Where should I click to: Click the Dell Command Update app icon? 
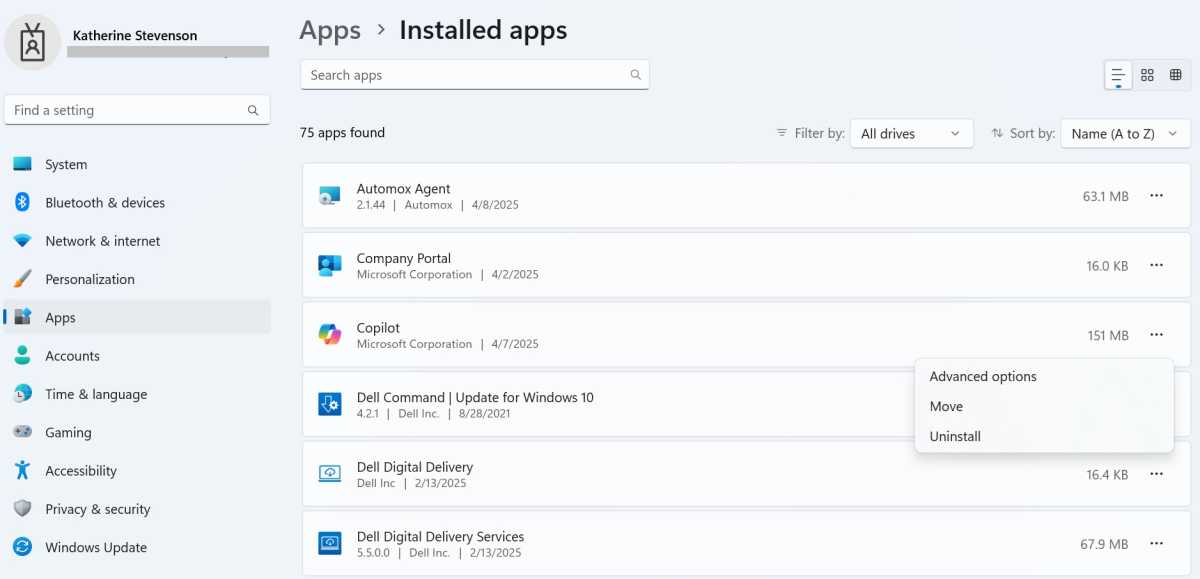click(x=329, y=405)
